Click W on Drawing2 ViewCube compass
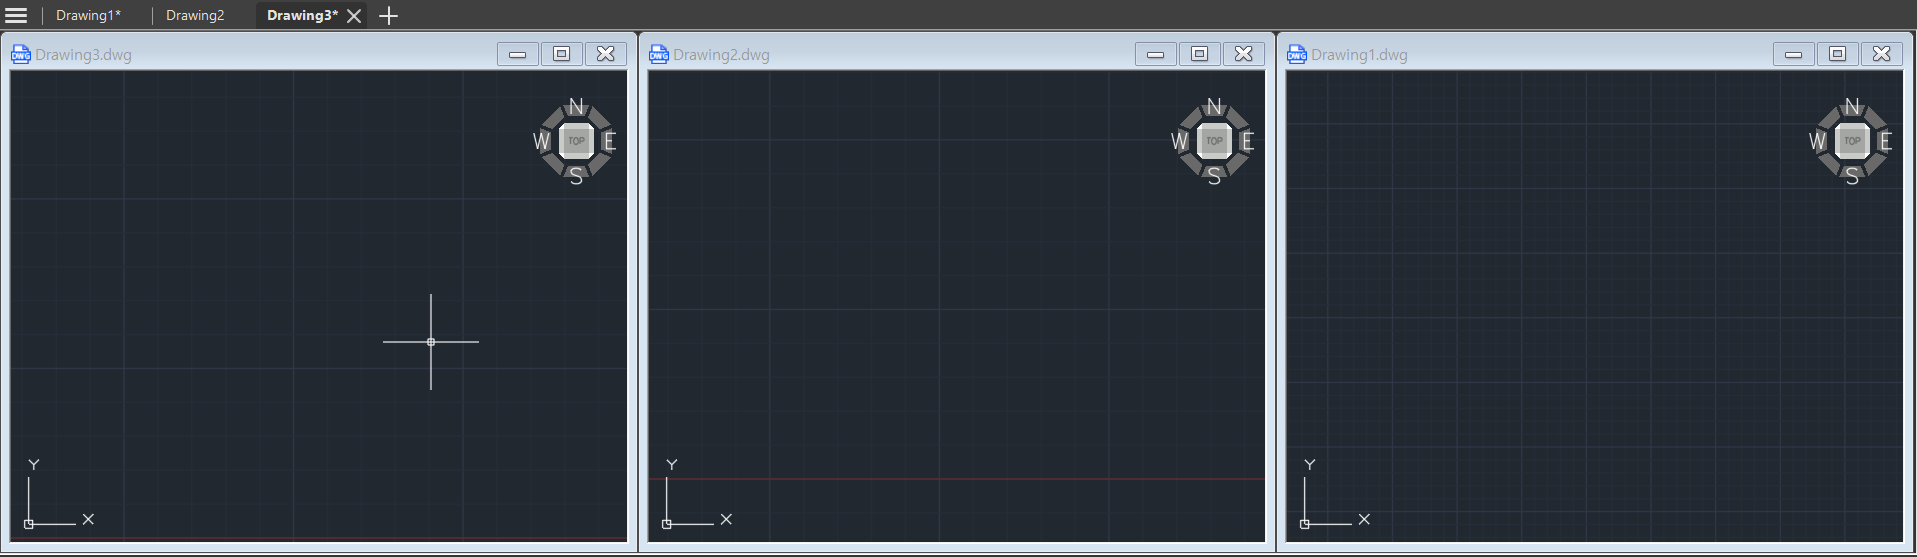This screenshot has height=557, width=1917. tap(1180, 141)
